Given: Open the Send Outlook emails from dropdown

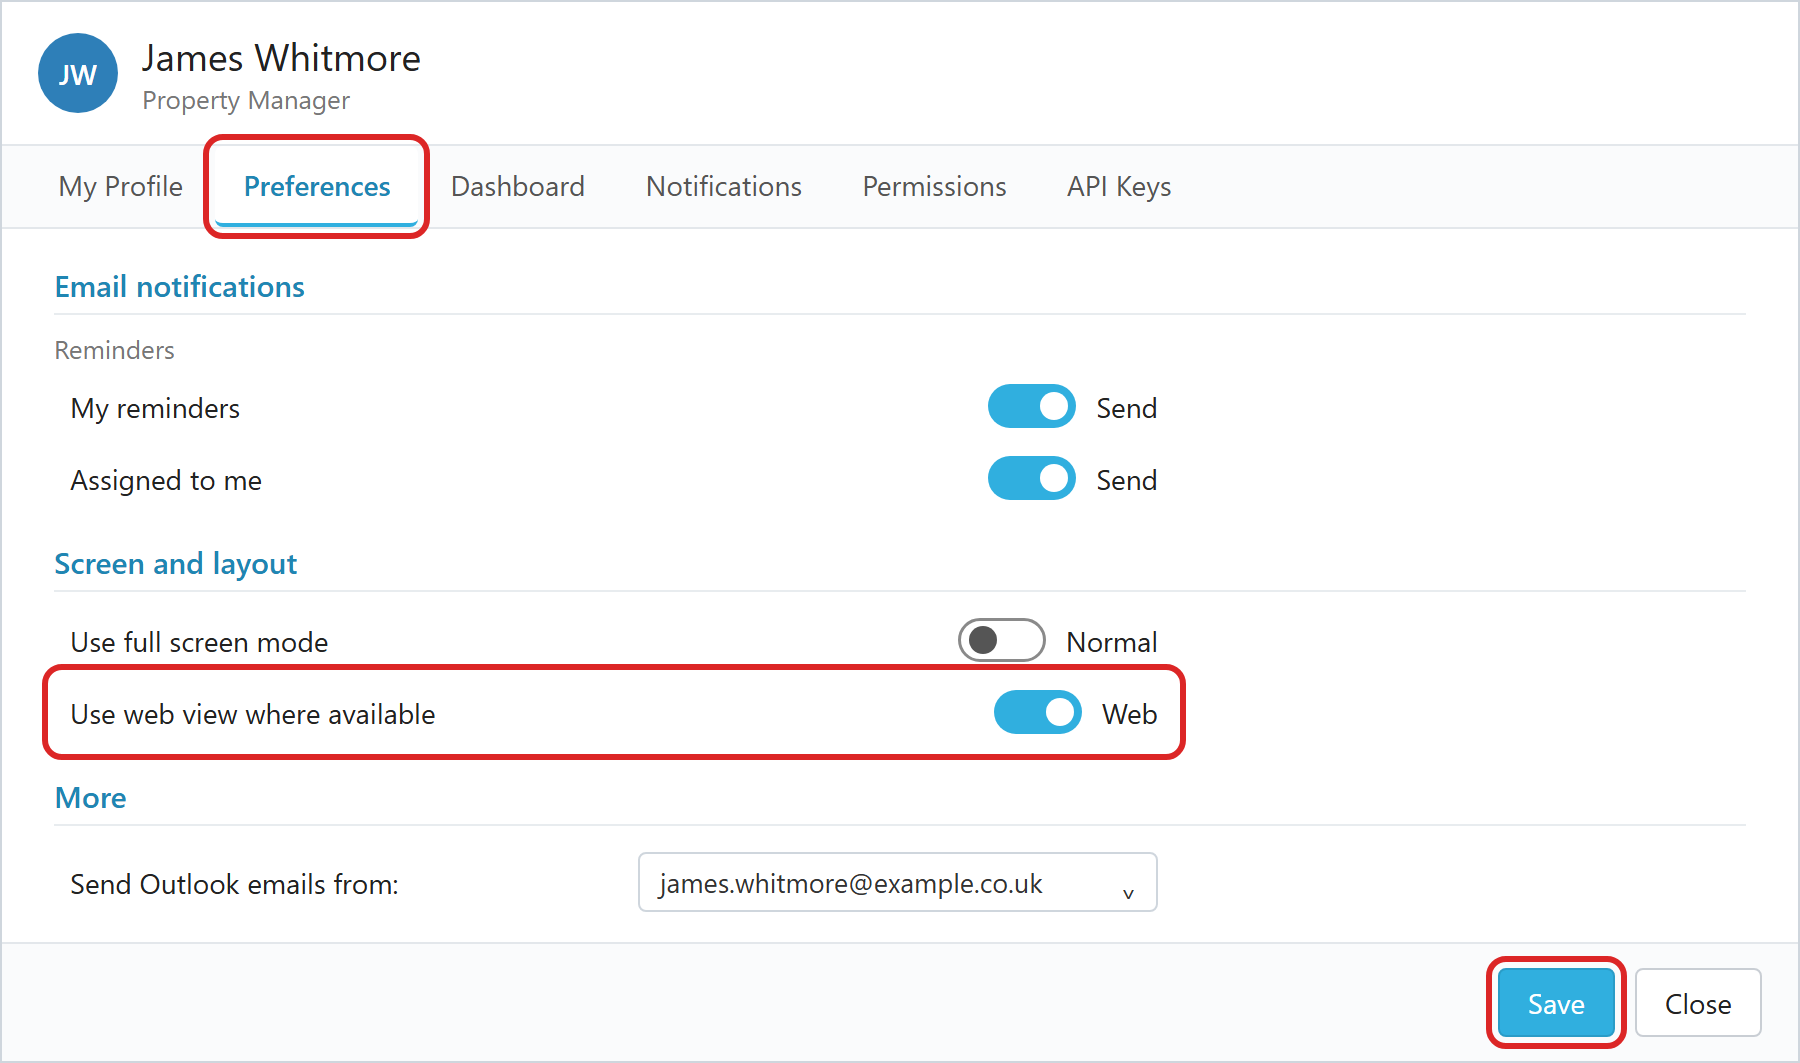Looking at the screenshot, I should tap(898, 882).
